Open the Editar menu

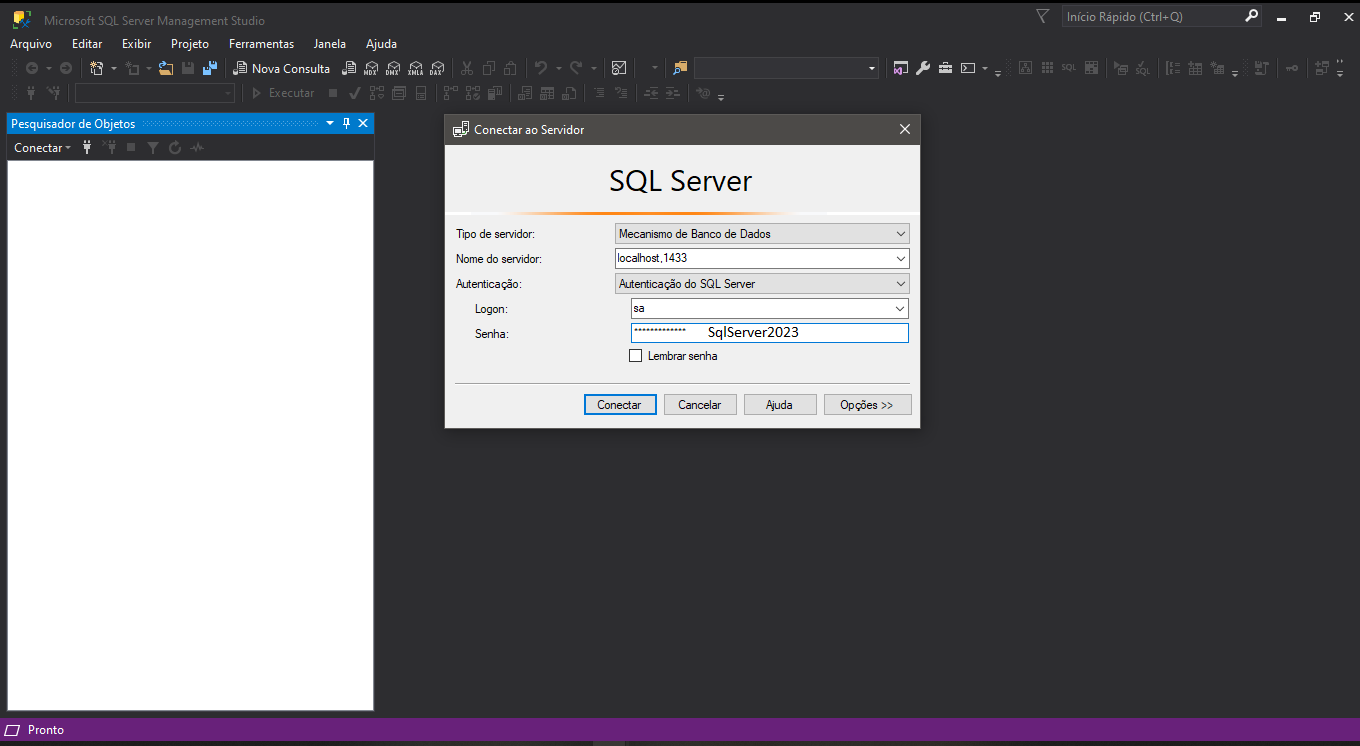(87, 44)
